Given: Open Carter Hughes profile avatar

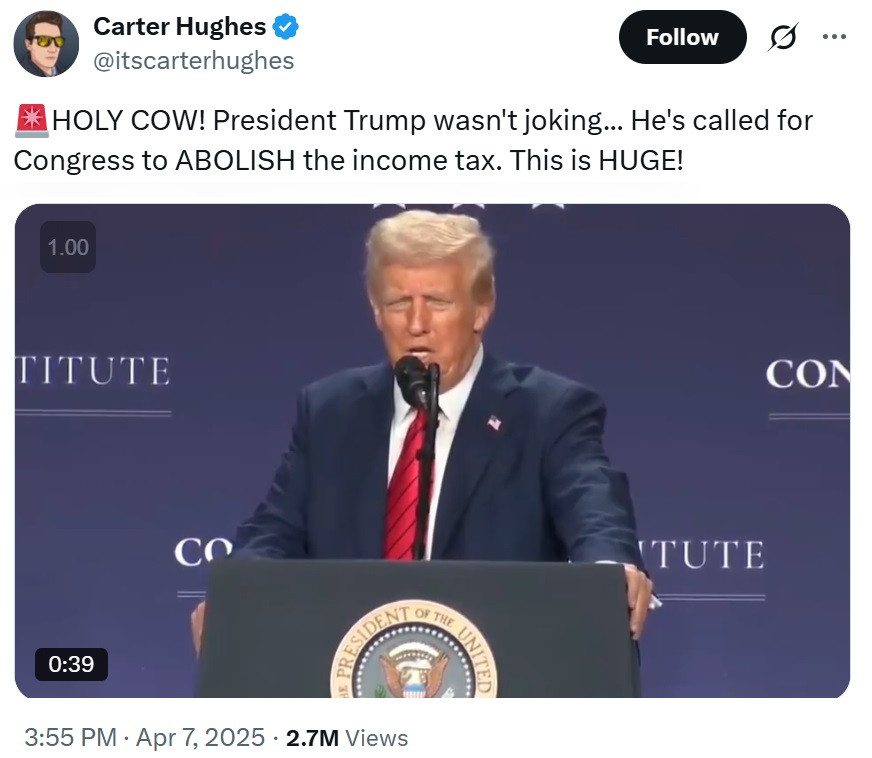Looking at the screenshot, I should (46, 43).
